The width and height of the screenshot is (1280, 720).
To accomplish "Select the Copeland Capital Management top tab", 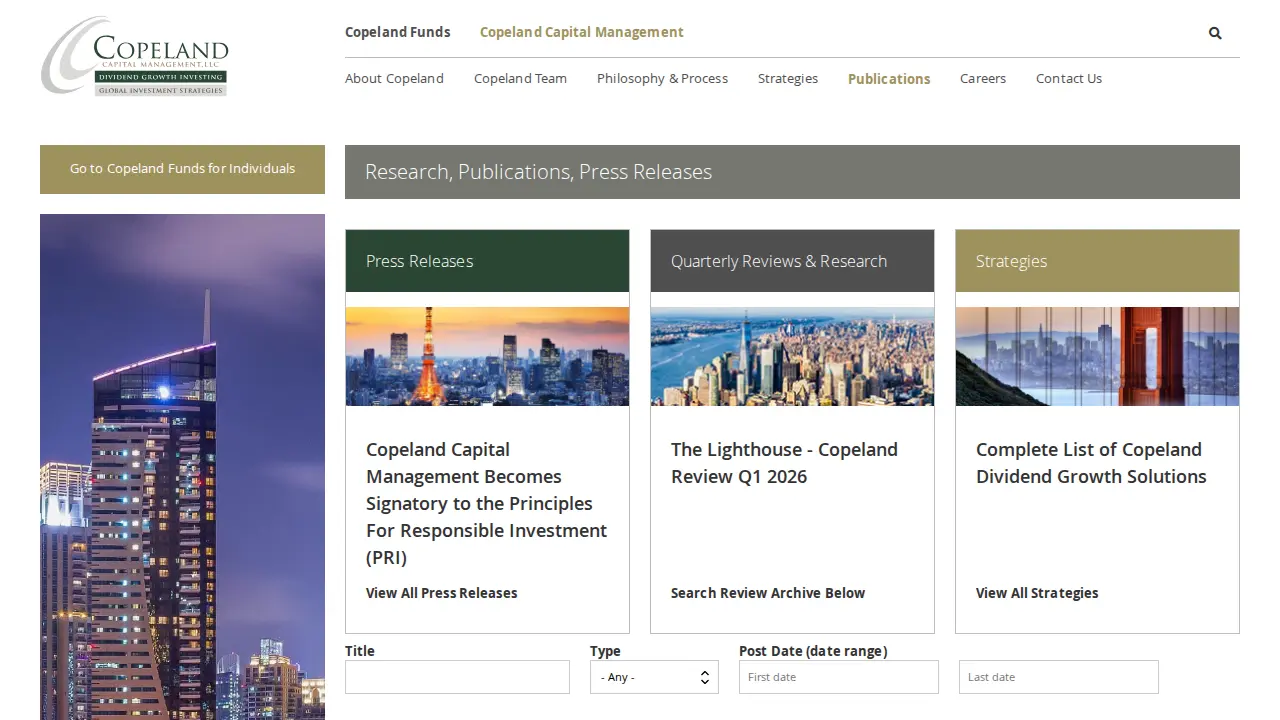I will (582, 32).
